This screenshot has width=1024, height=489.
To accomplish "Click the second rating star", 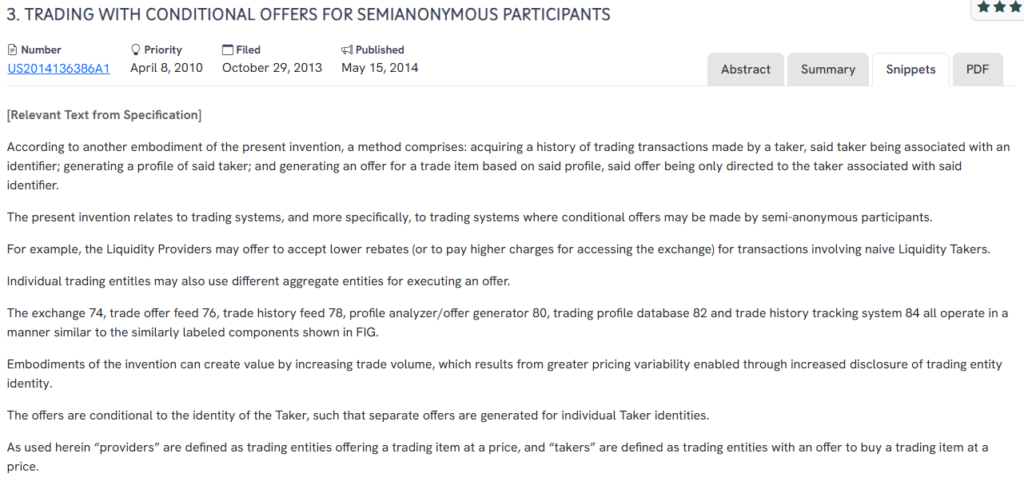I will [x=1000, y=7].
